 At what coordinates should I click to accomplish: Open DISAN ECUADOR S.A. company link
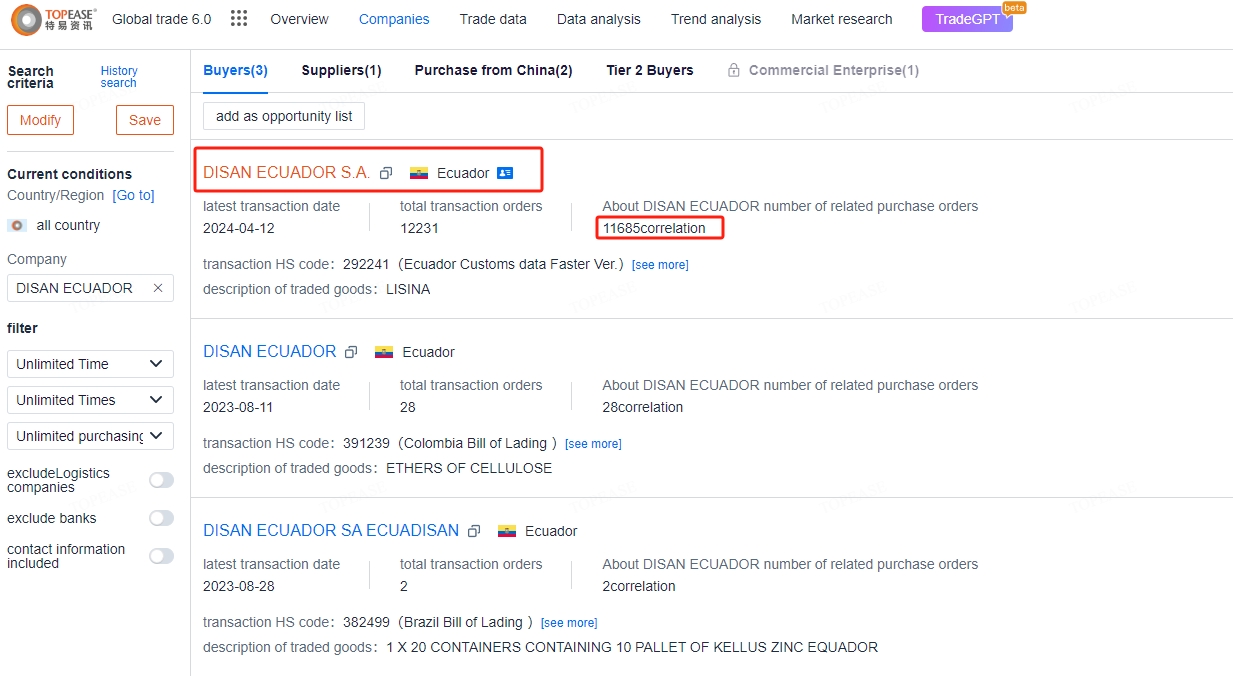pyautogui.click(x=286, y=173)
